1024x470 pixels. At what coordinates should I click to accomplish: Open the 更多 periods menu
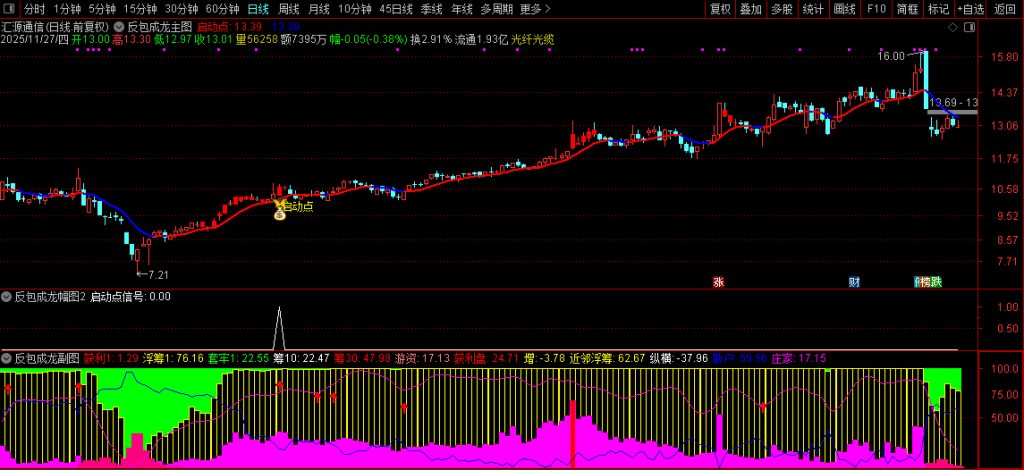point(536,9)
